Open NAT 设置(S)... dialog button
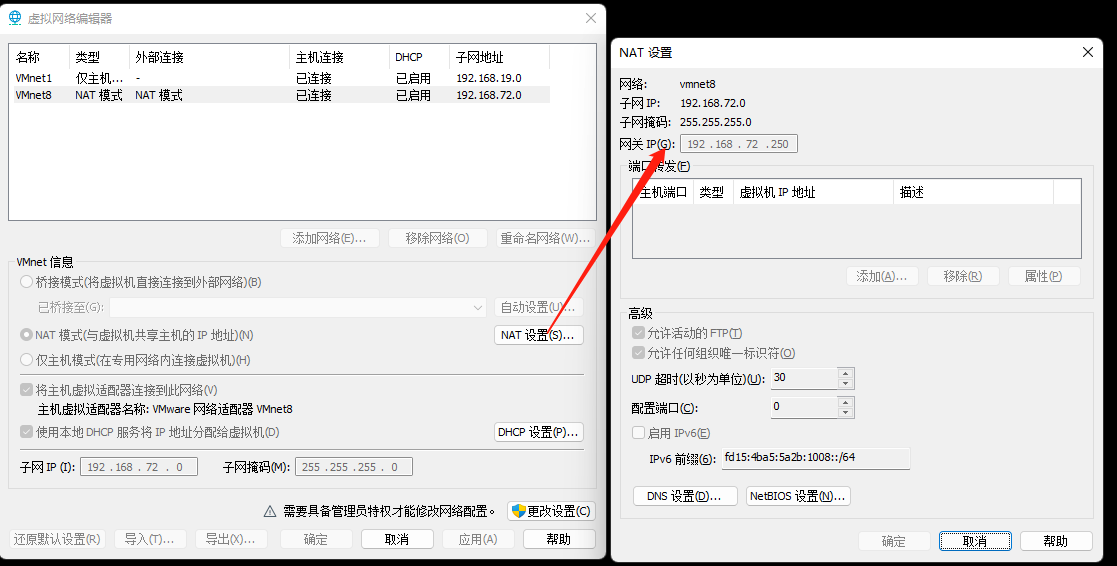The width and height of the screenshot is (1117, 566). [539, 335]
